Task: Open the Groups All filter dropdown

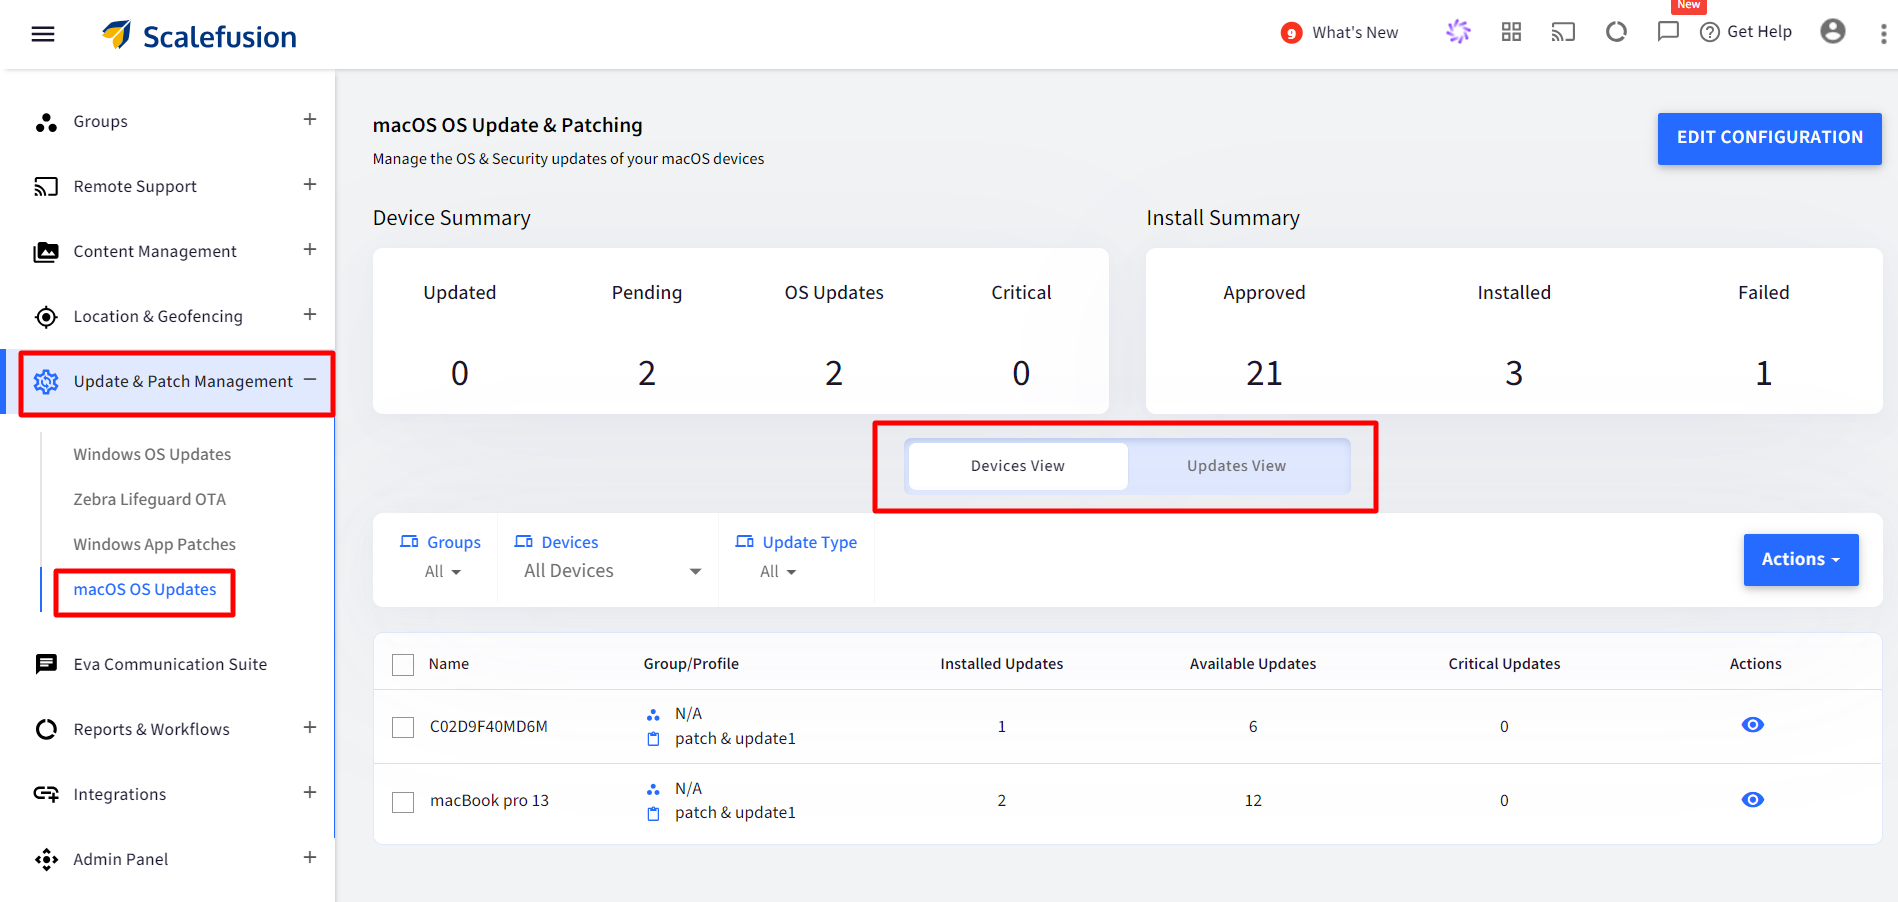Action: (442, 572)
